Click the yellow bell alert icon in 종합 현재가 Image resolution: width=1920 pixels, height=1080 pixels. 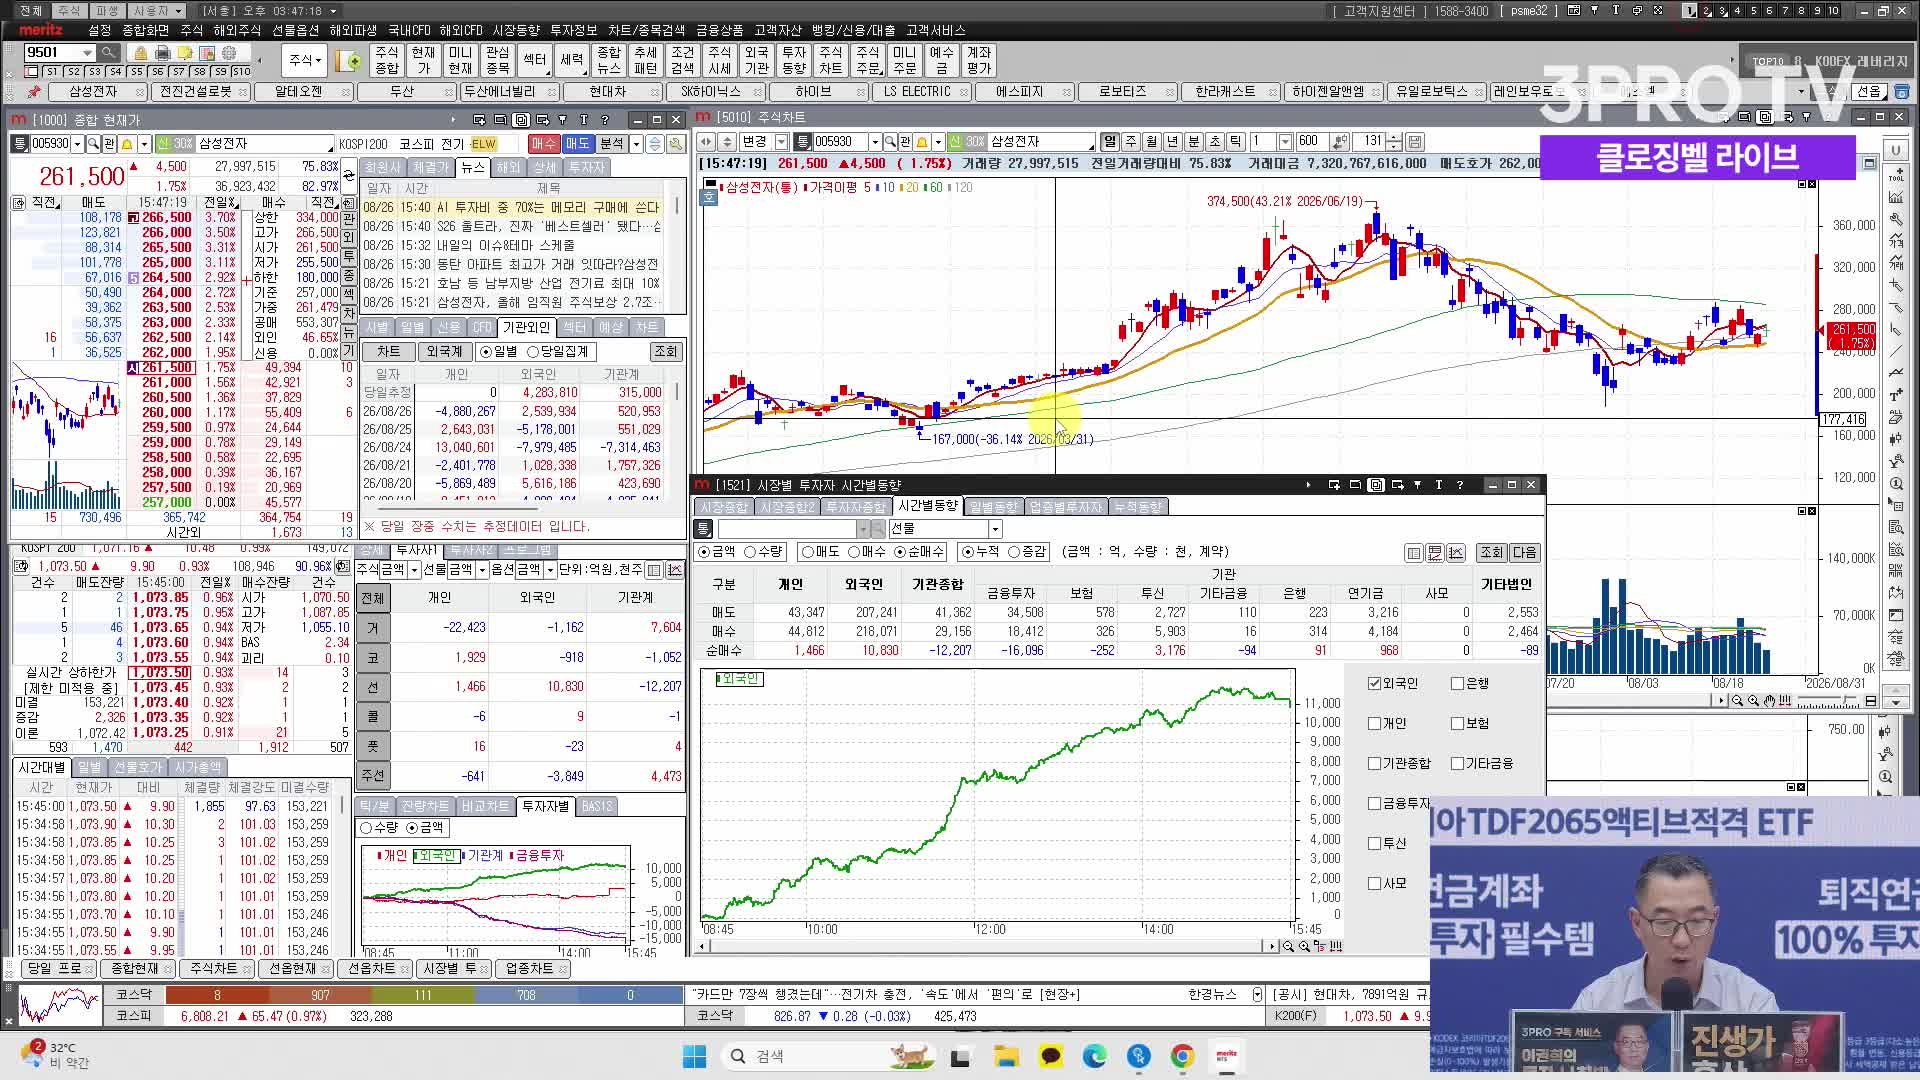tap(128, 144)
